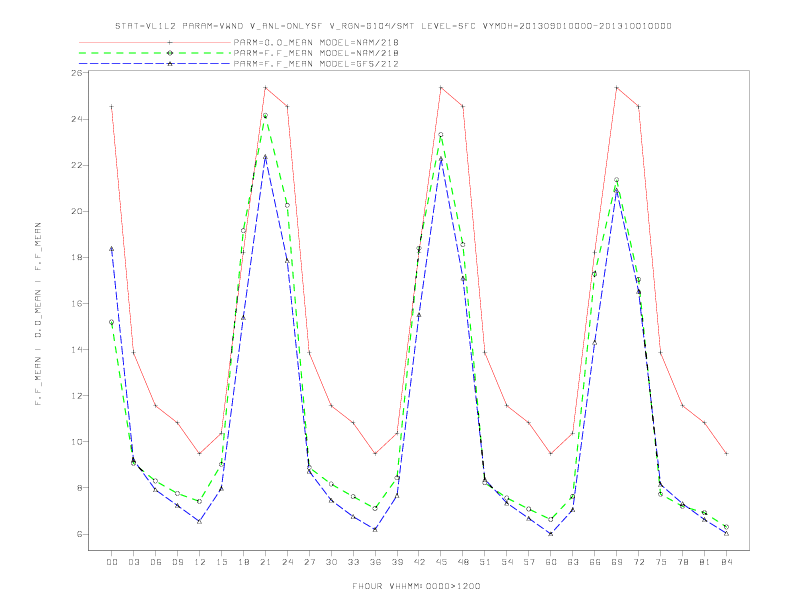This screenshot has width=792, height=612.
Task: Click x-axis forecast hour label 66
Action: [595, 562]
